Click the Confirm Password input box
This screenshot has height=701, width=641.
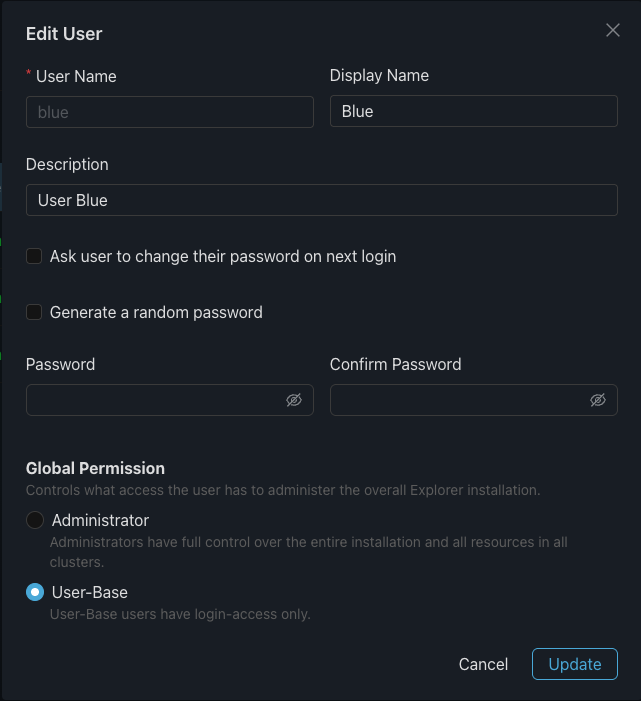pos(458,400)
